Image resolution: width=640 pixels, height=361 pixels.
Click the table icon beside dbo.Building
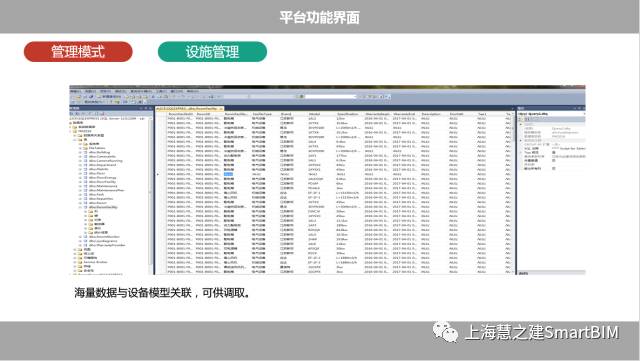point(86,152)
